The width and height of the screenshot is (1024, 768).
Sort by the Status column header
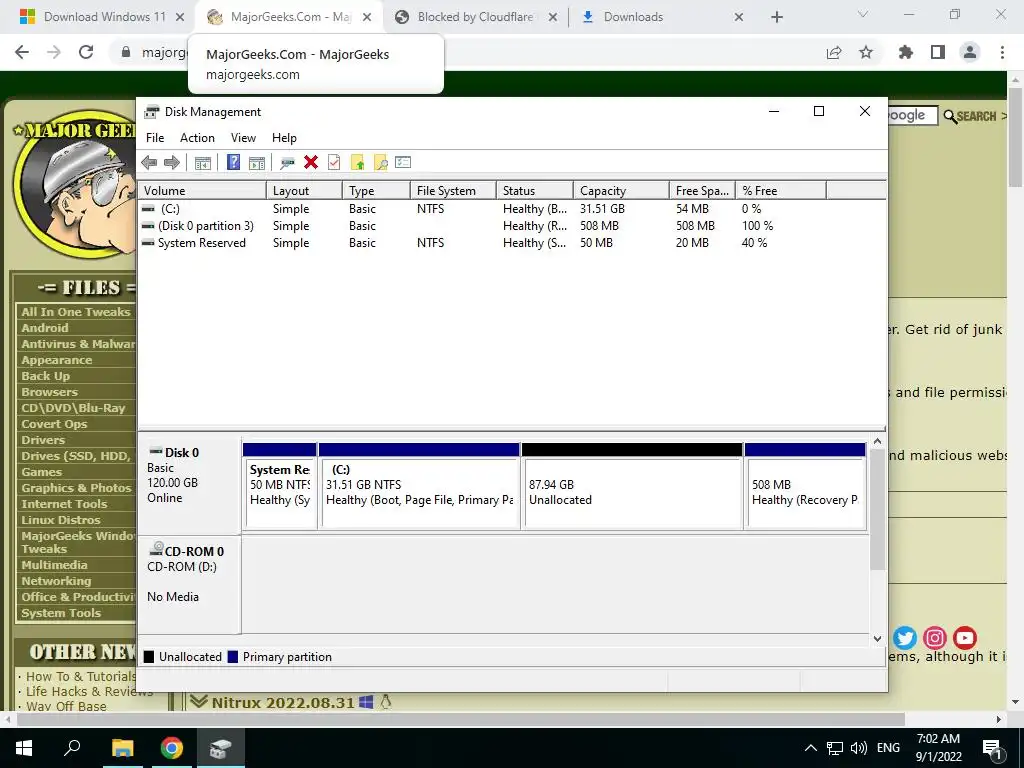(535, 191)
